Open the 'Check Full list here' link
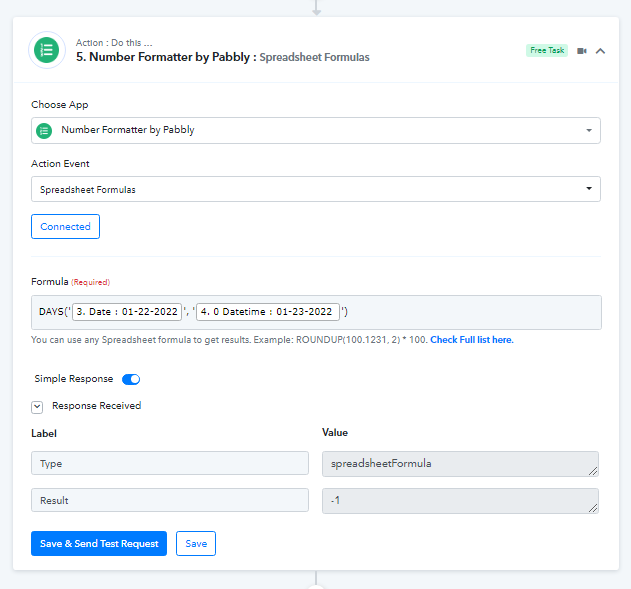Screen dimensions: 631x589 coord(472,340)
